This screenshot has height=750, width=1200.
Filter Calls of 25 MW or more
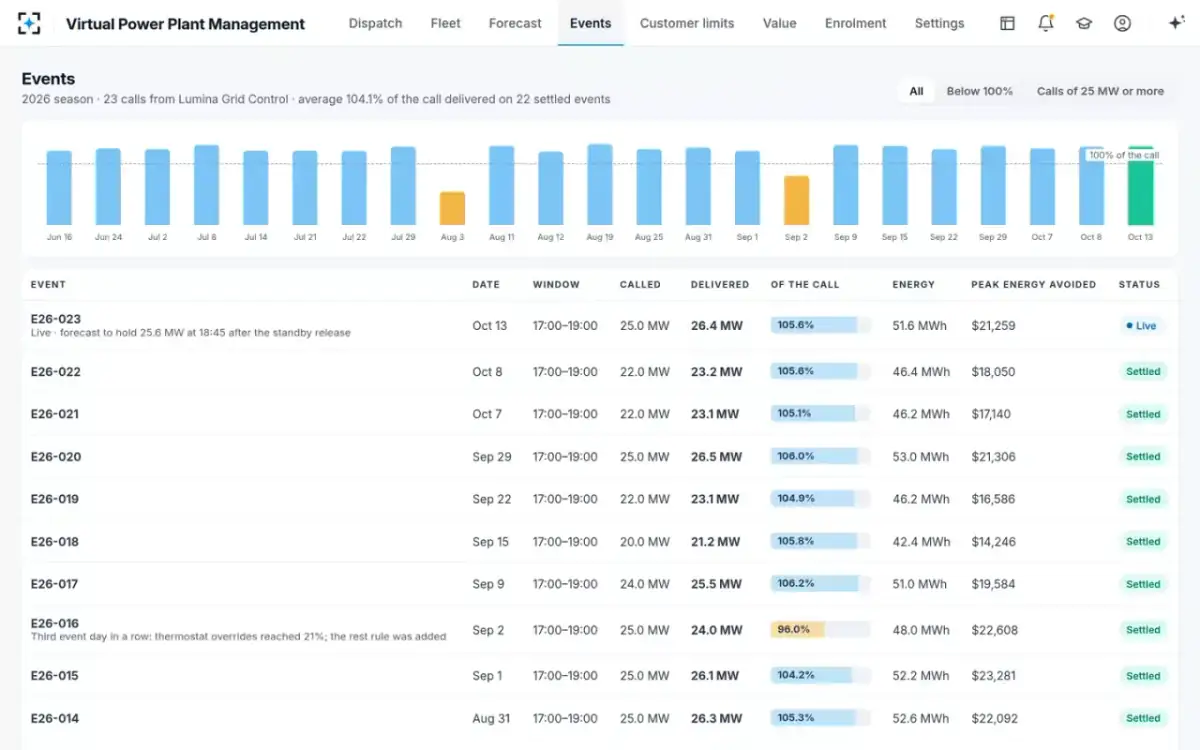coord(1100,91)
